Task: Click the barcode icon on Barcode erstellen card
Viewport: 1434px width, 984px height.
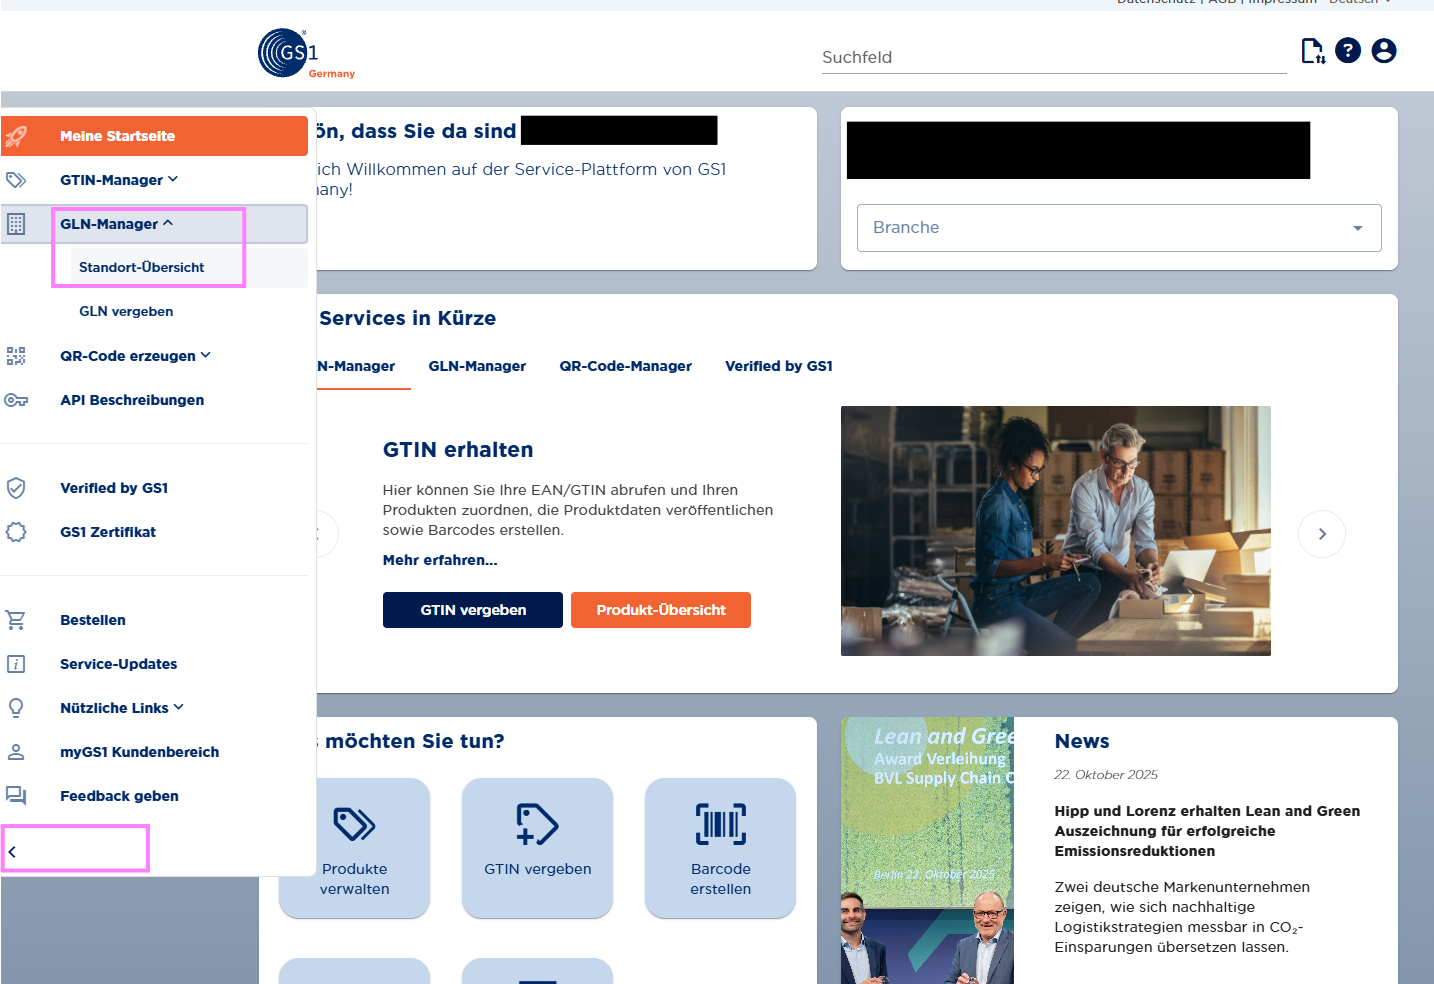Action: click(721, 825)
